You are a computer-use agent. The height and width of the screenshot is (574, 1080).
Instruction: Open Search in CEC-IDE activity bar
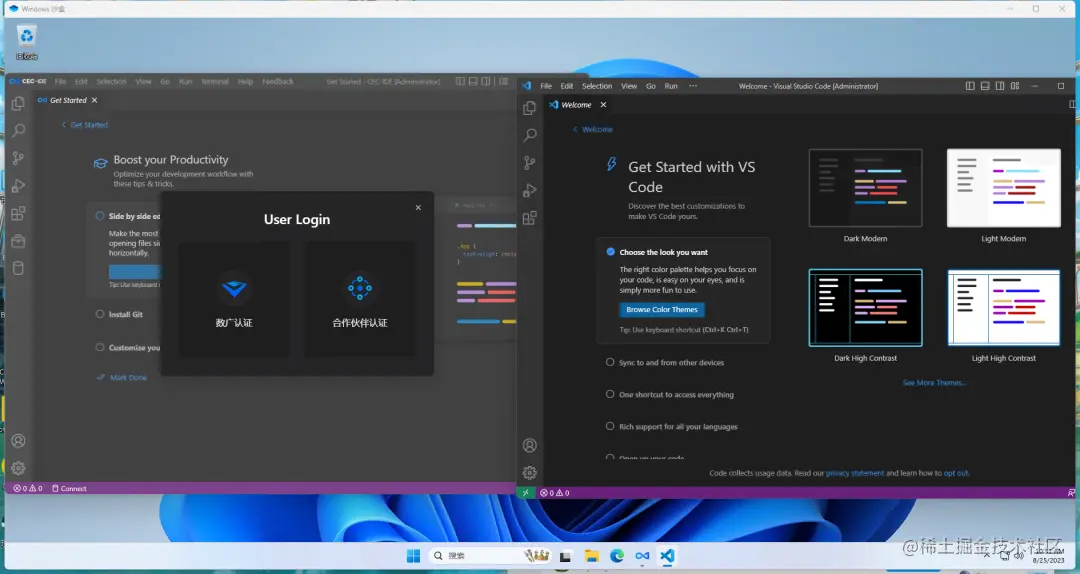[19, 130]
